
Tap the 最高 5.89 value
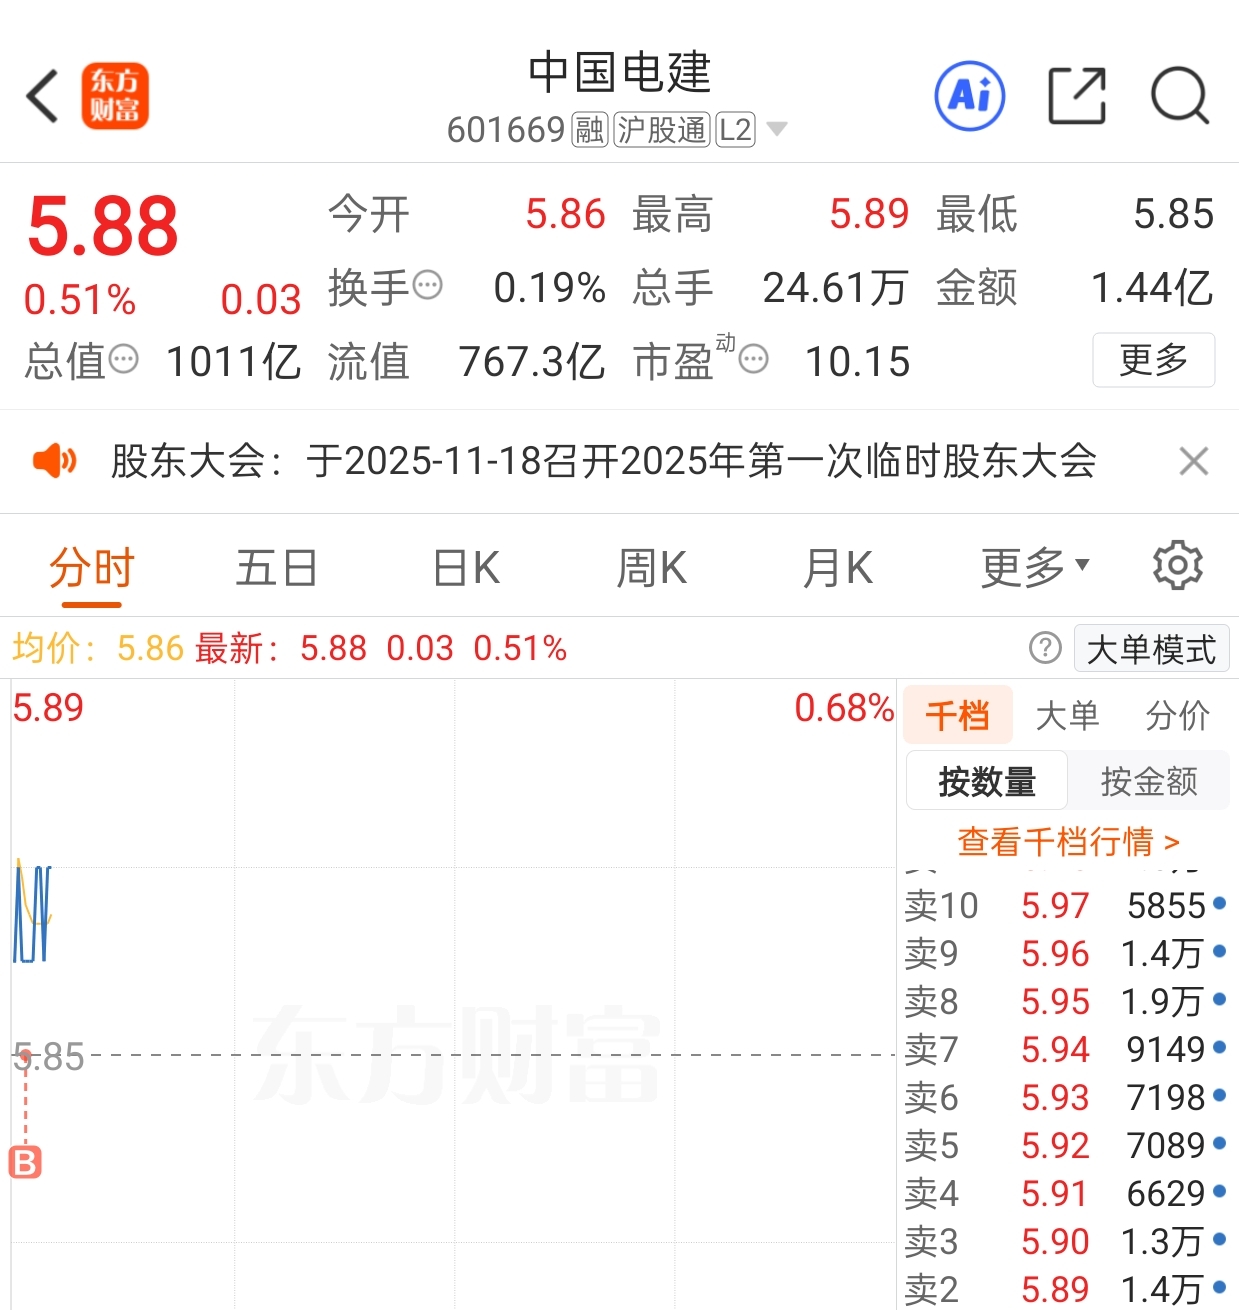coord(869,214)
